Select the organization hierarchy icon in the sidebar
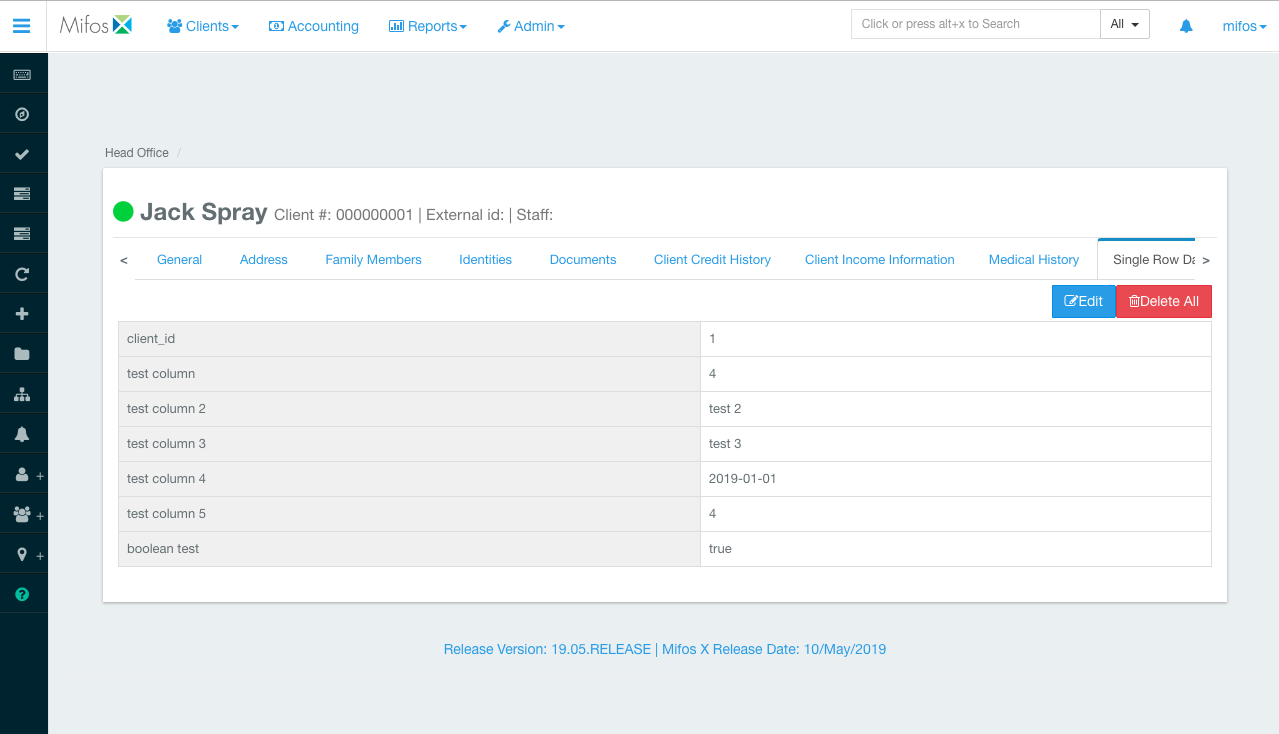 22,393
